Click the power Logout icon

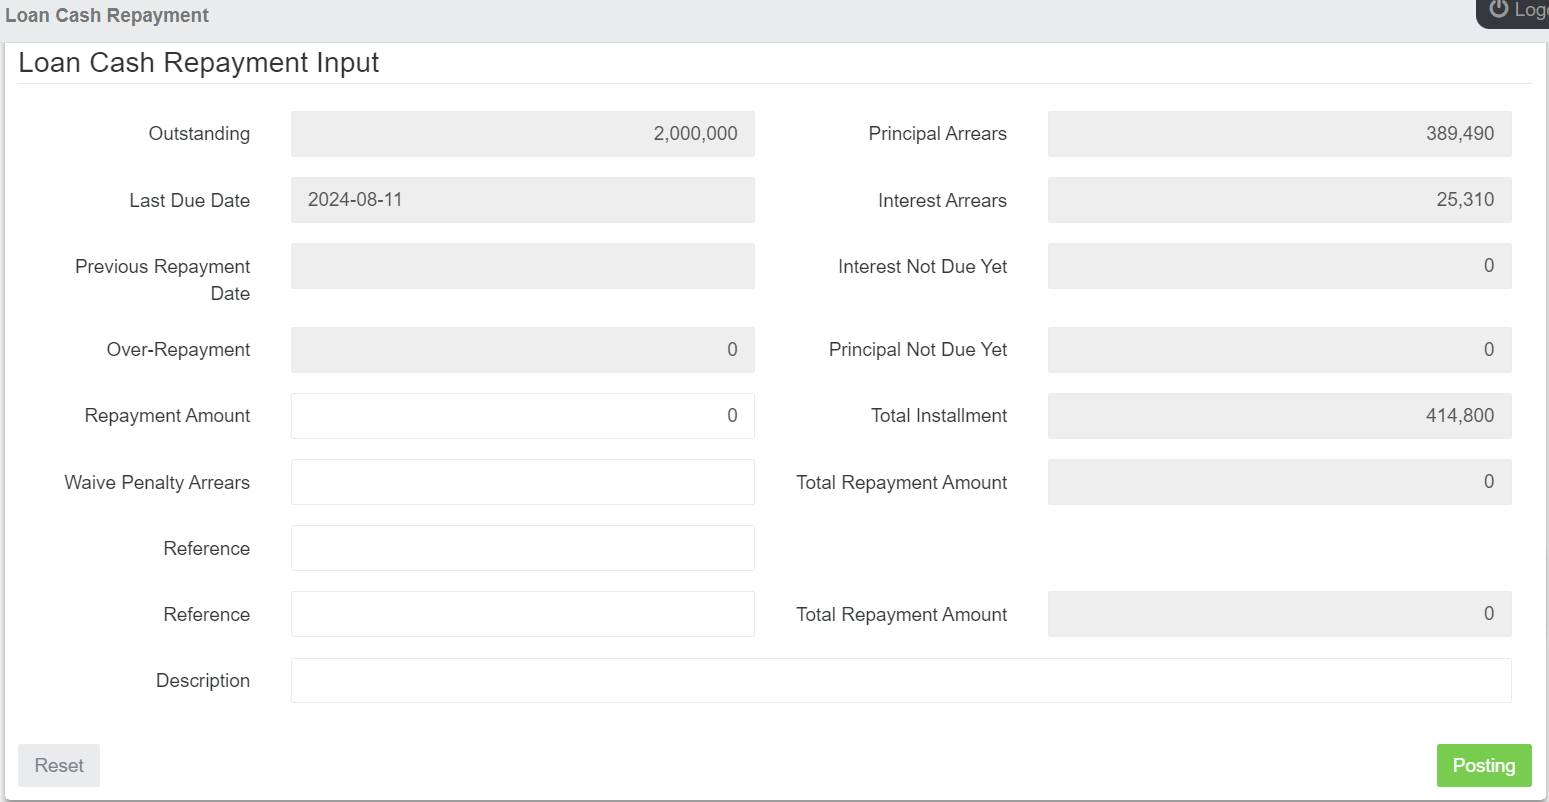point(1497,10)
